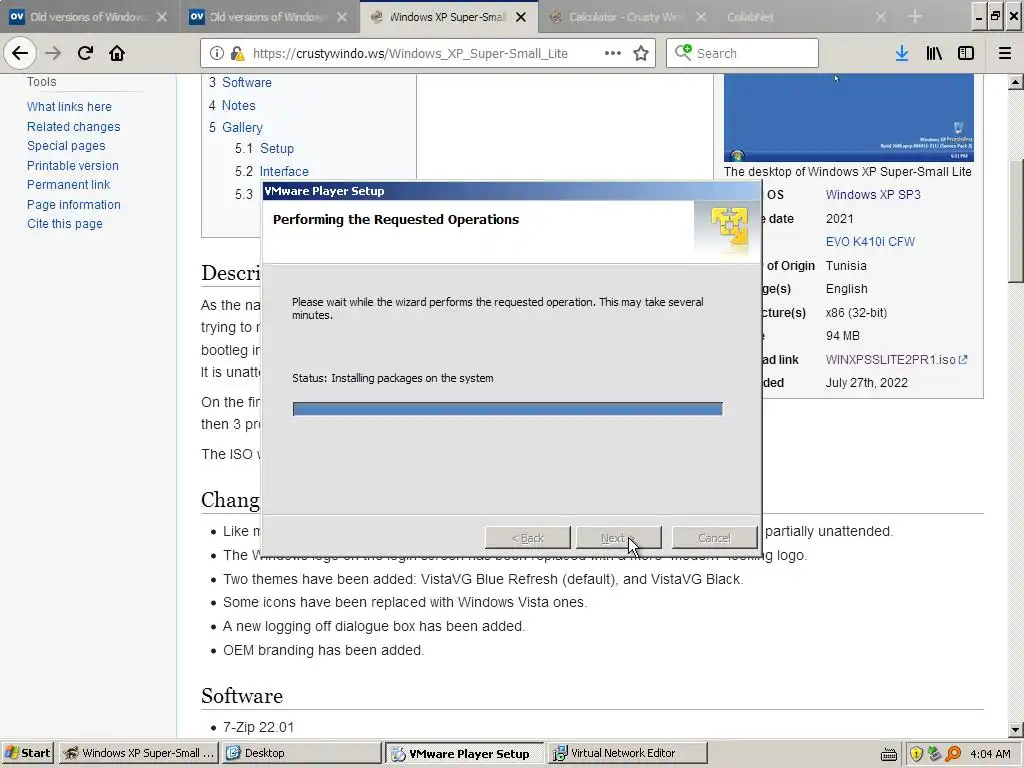Viewport: 1024px width, 768px height.
Task: Click the 4:04 AM system clock
Action: [x=990, y=754]
